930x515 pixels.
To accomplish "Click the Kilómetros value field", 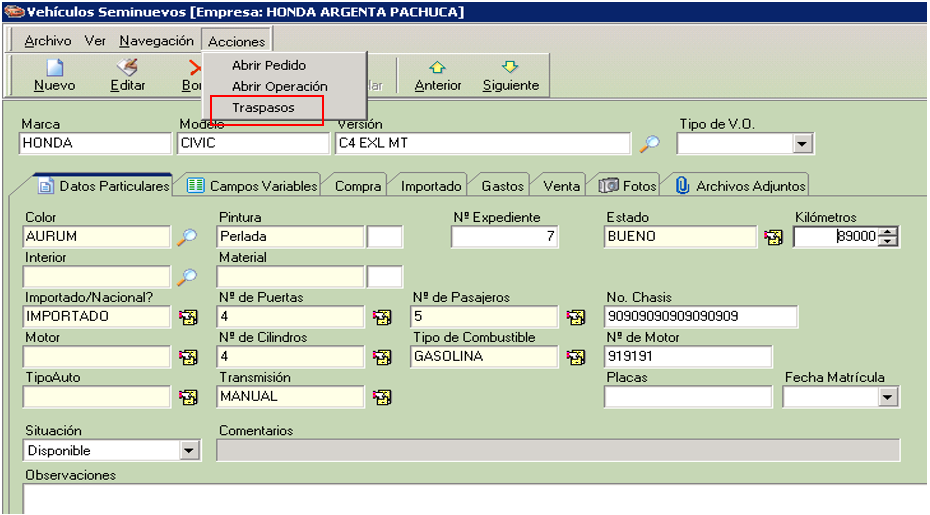I will coord(836,237).
